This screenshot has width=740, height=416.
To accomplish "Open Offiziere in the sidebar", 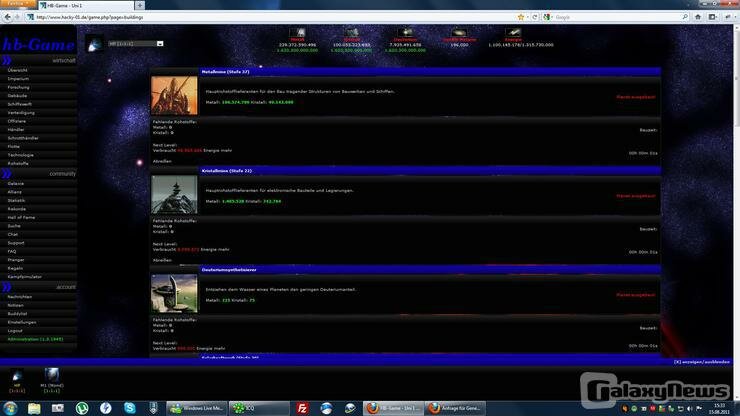I will point(17,121).
